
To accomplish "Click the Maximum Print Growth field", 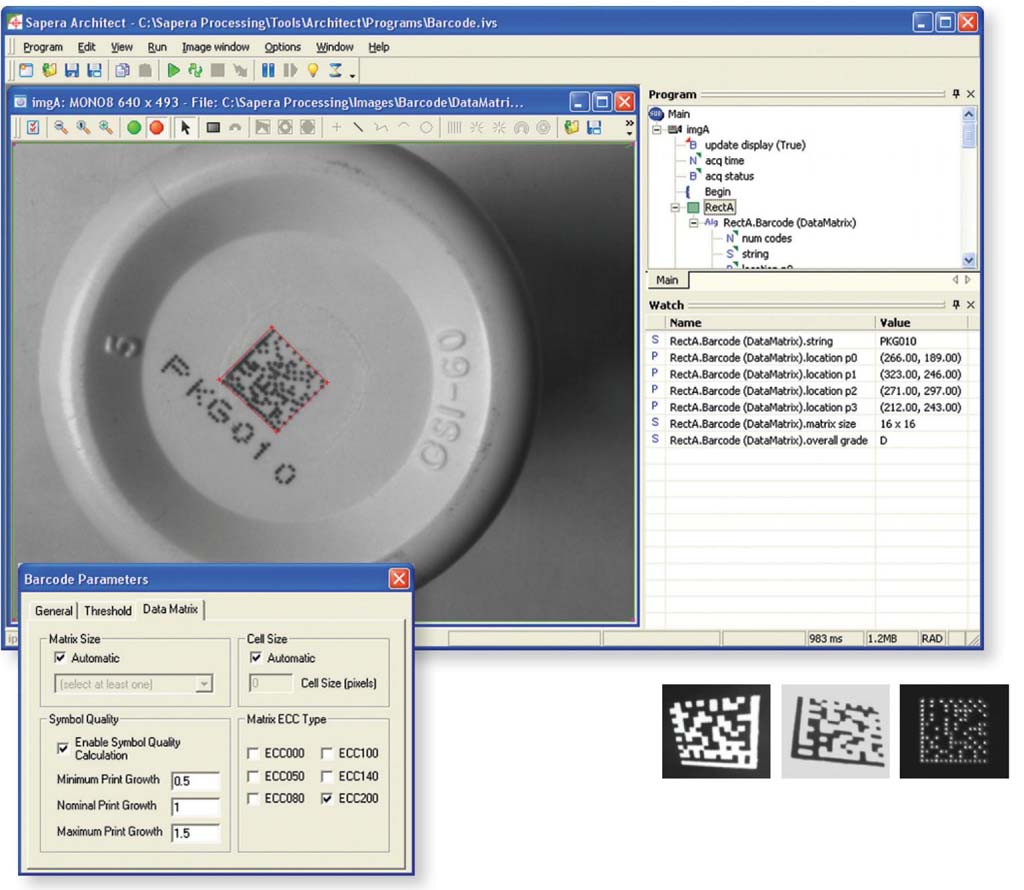I will pos(195,833).
